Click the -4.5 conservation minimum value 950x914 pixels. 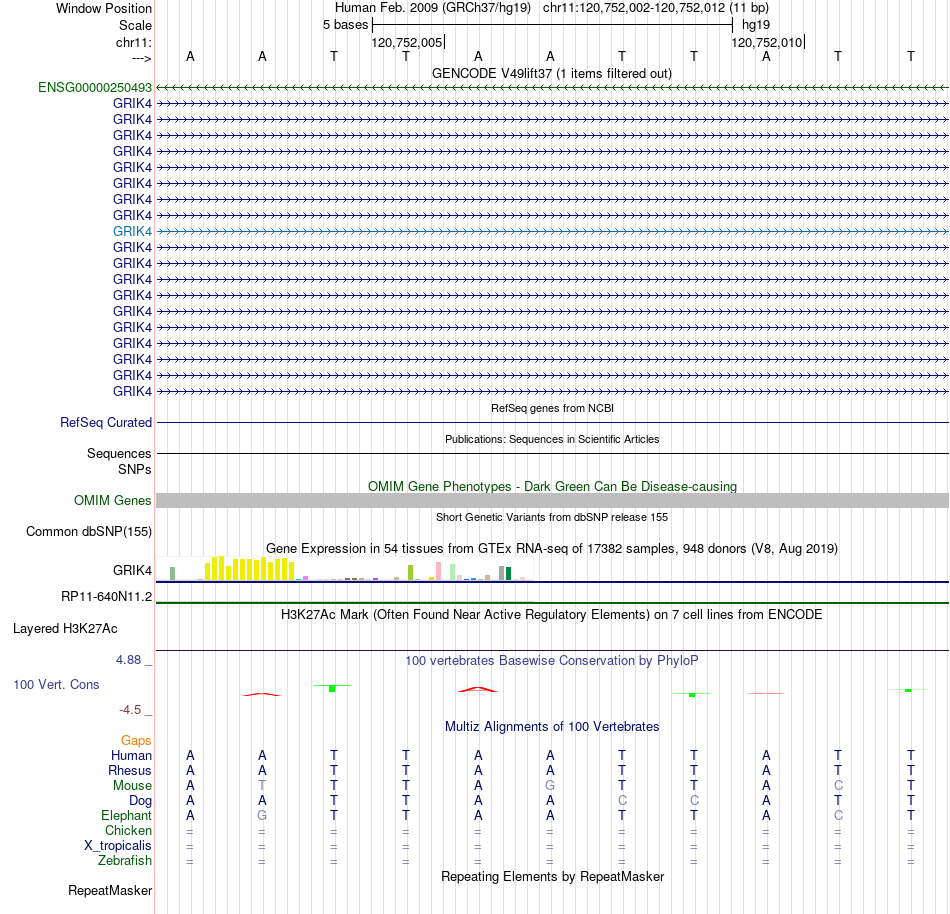pos(130,709)
